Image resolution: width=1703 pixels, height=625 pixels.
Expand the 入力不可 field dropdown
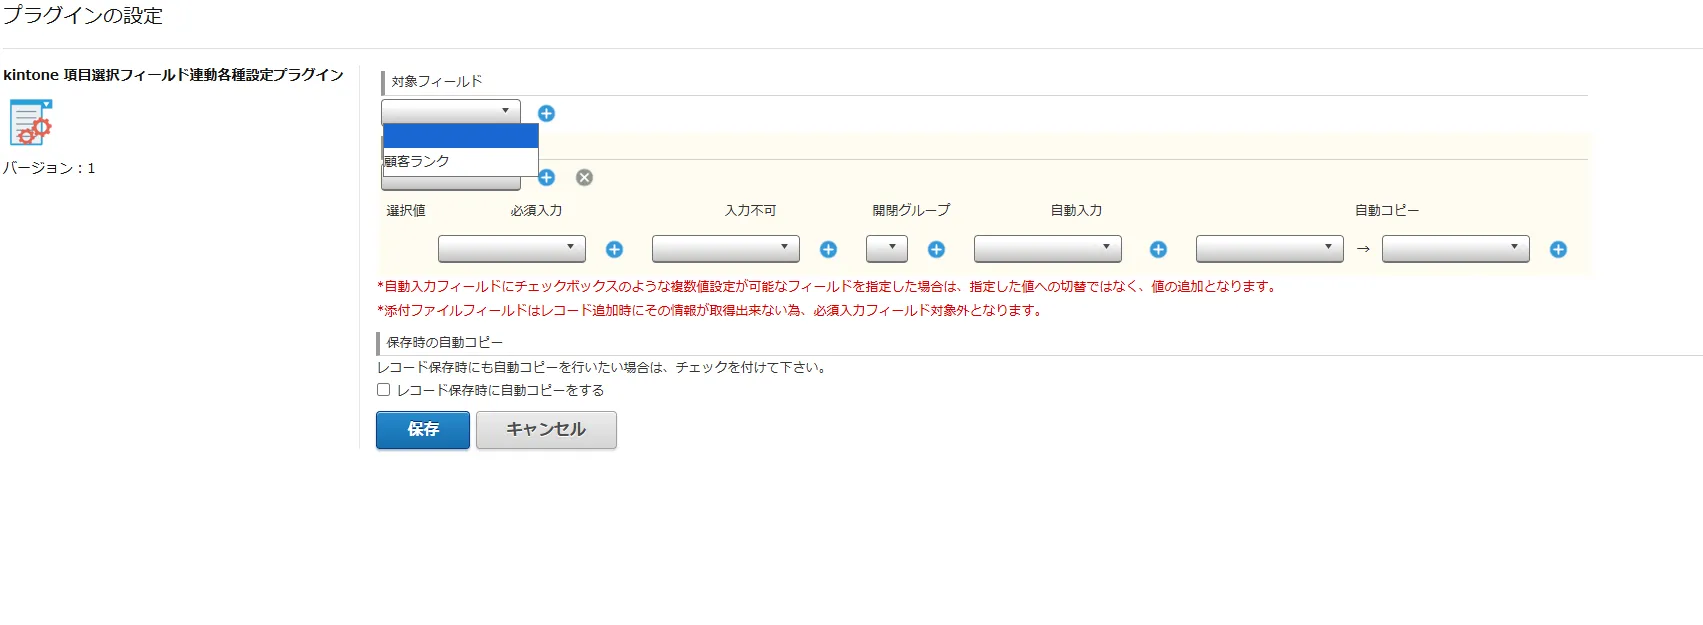pyautogui.click(x=725, y=248)
